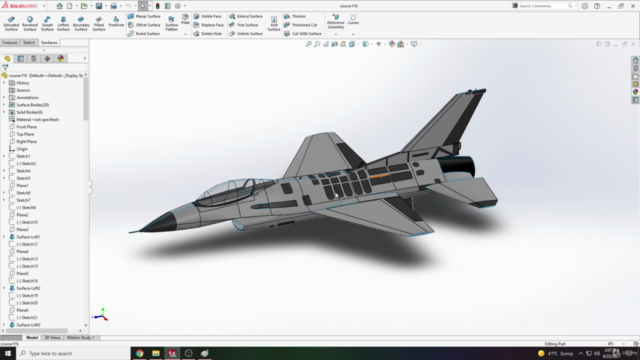The height and width of the screenshot is (360, 640).
Task: Click the Delete Face button
Action: [x=207, y=16]
